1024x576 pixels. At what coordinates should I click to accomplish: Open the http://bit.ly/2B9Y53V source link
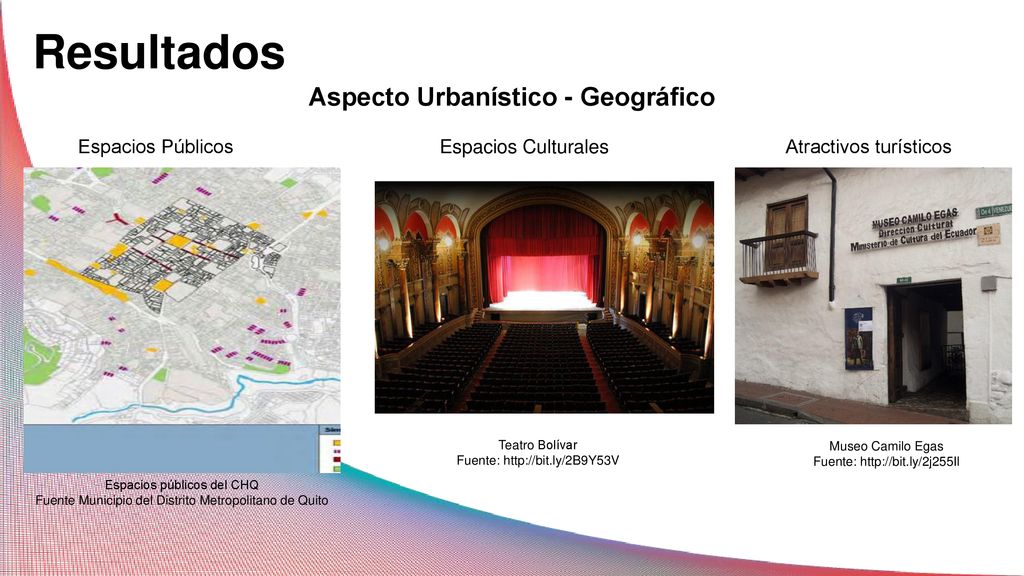[x=561, y=460]
